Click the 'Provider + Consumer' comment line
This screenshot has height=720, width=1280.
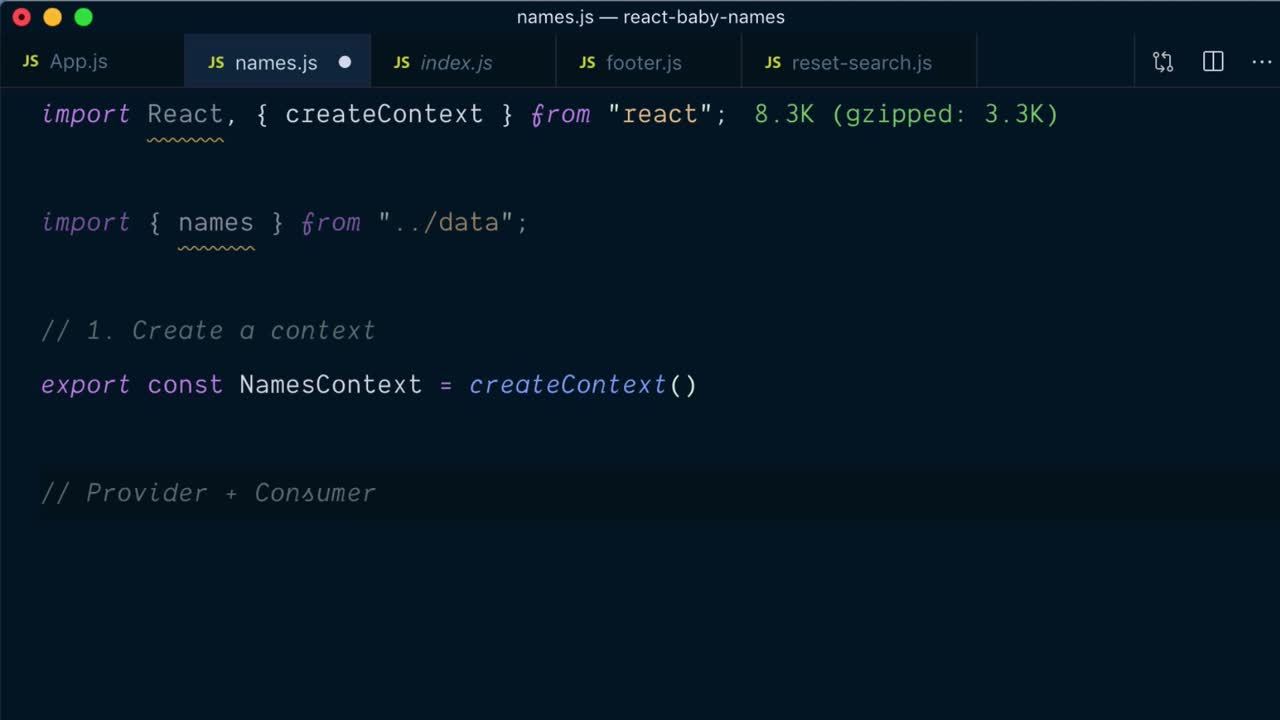tap(208, 493)
